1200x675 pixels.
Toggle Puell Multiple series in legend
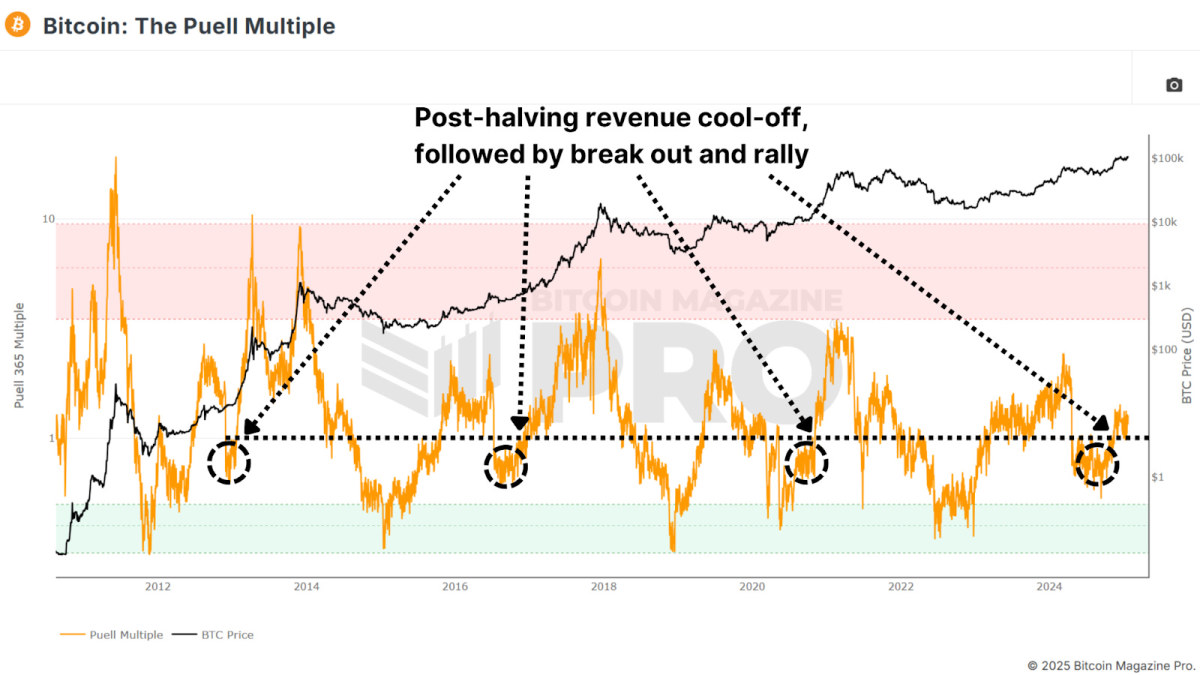click(126, 634)
